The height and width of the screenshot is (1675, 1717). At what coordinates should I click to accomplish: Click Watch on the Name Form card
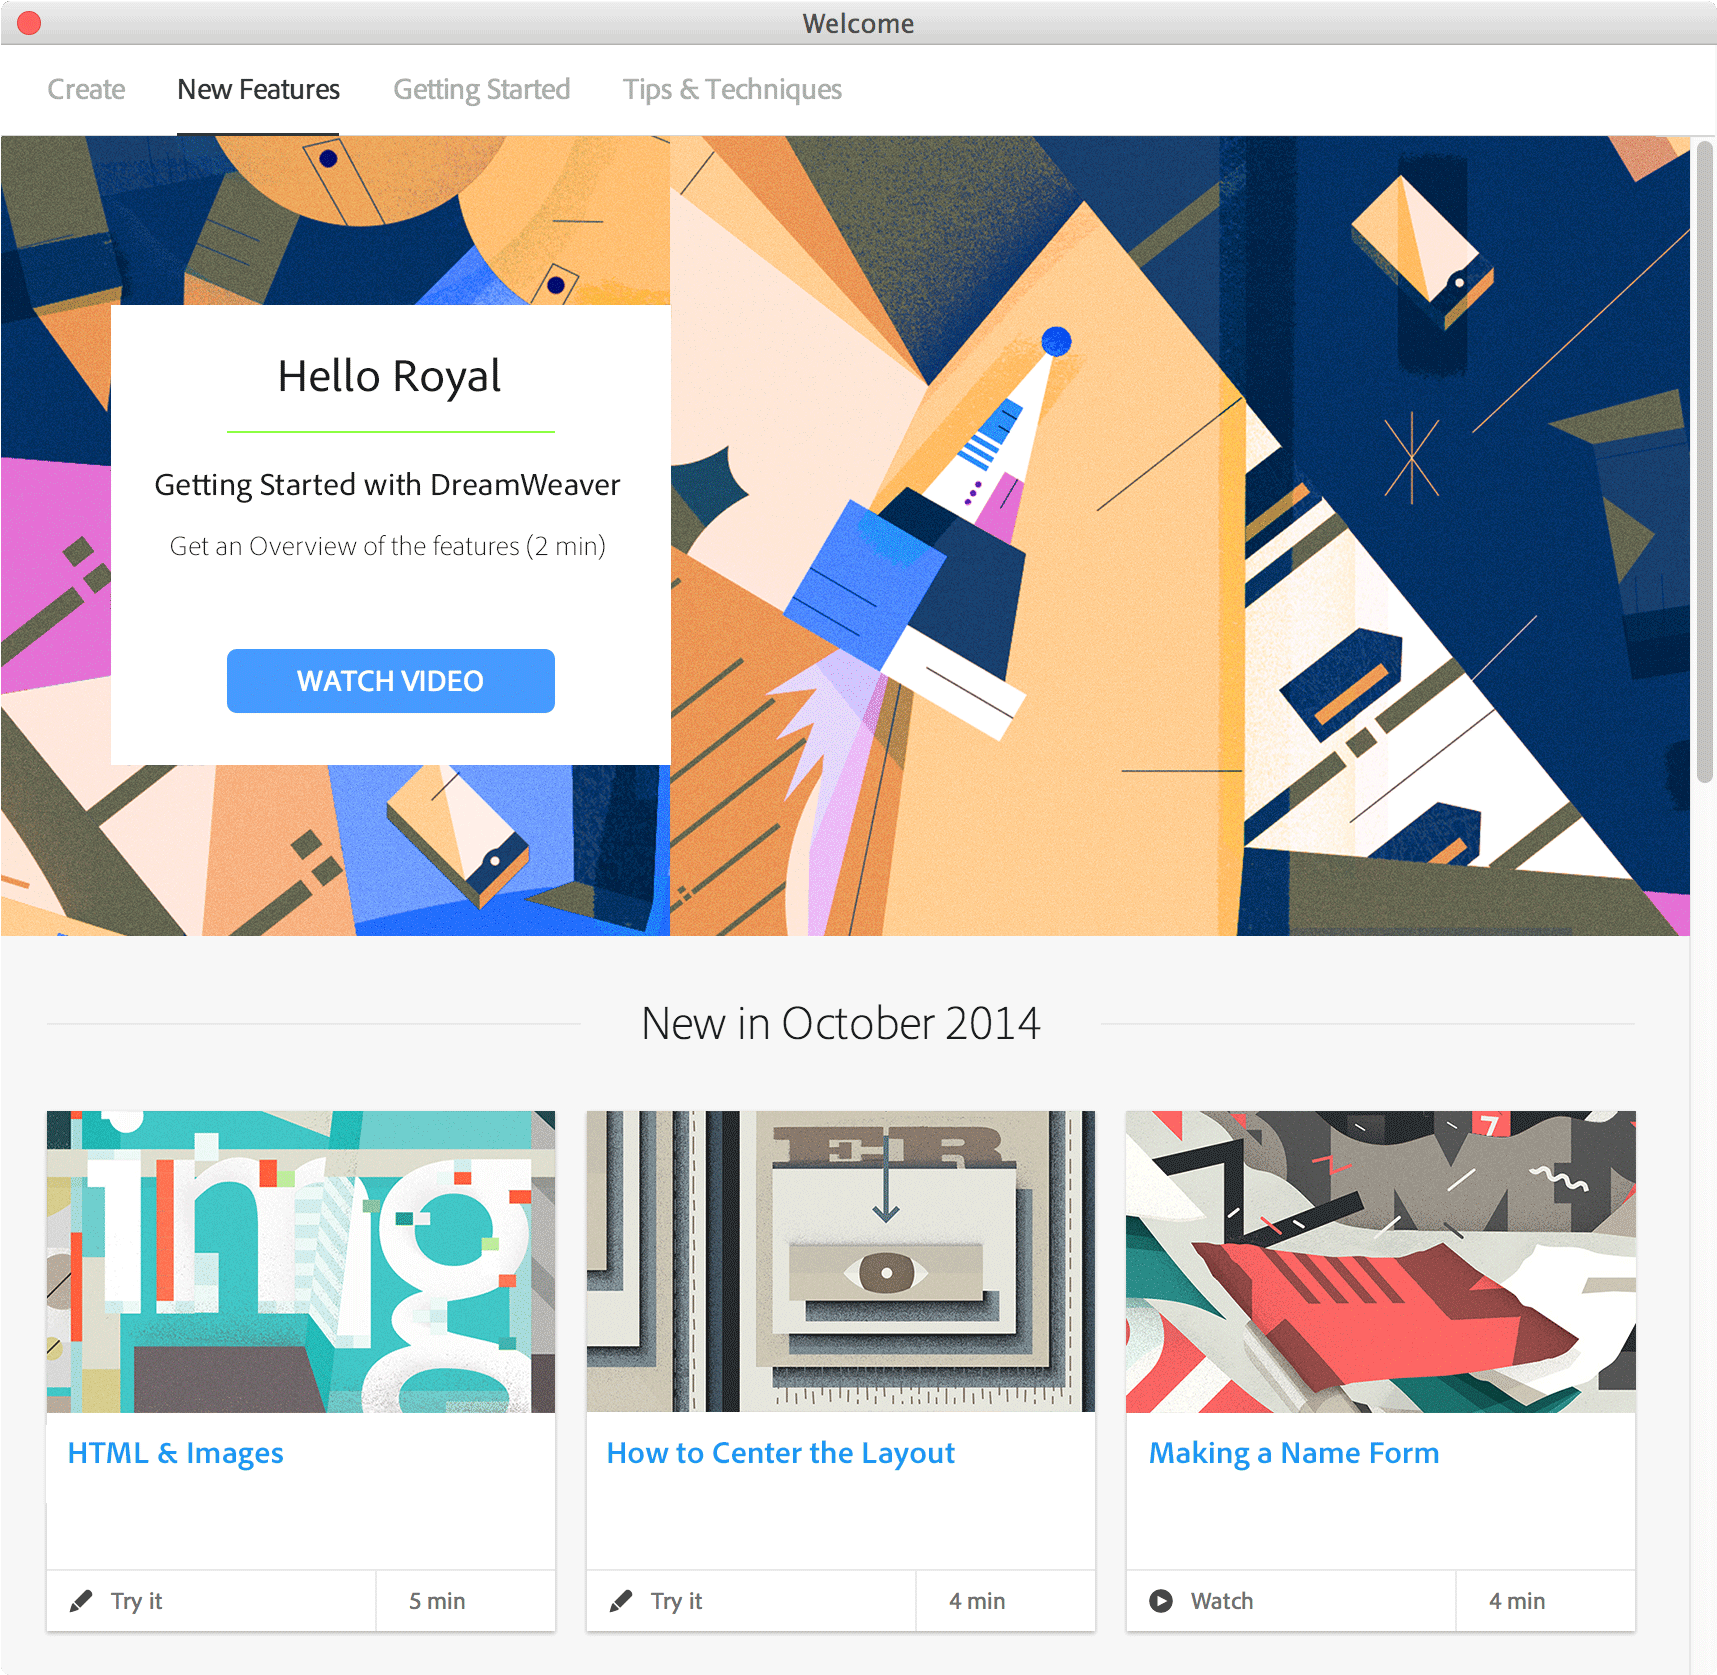tap(1222, 1601)
